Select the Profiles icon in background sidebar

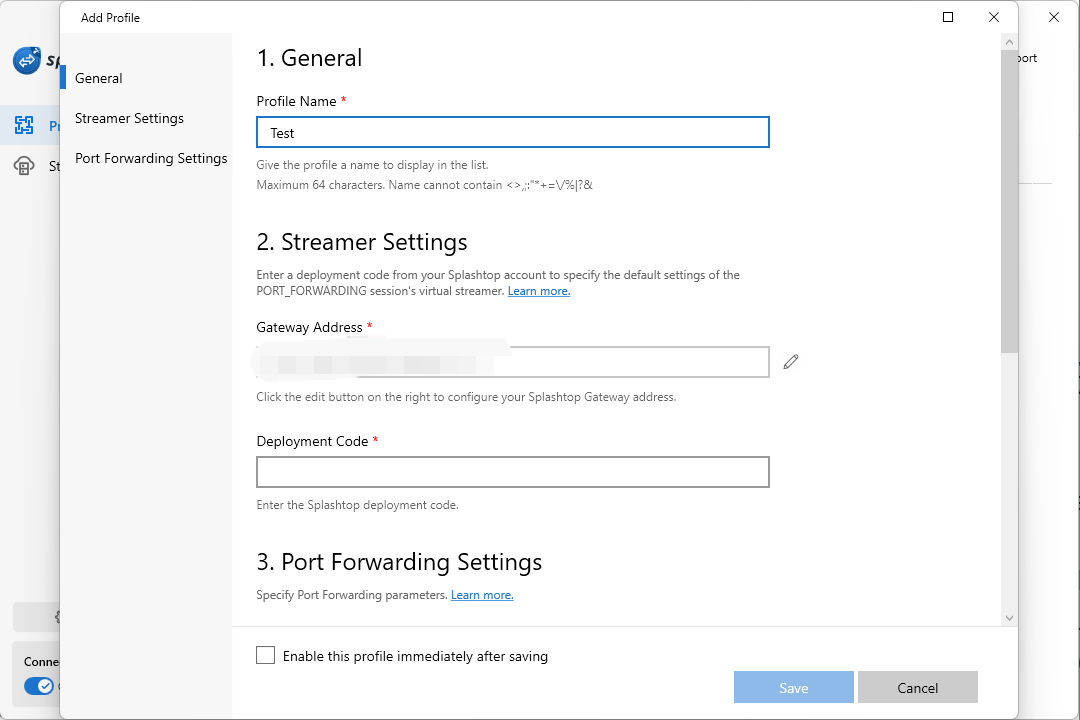(x=24, y=125)
